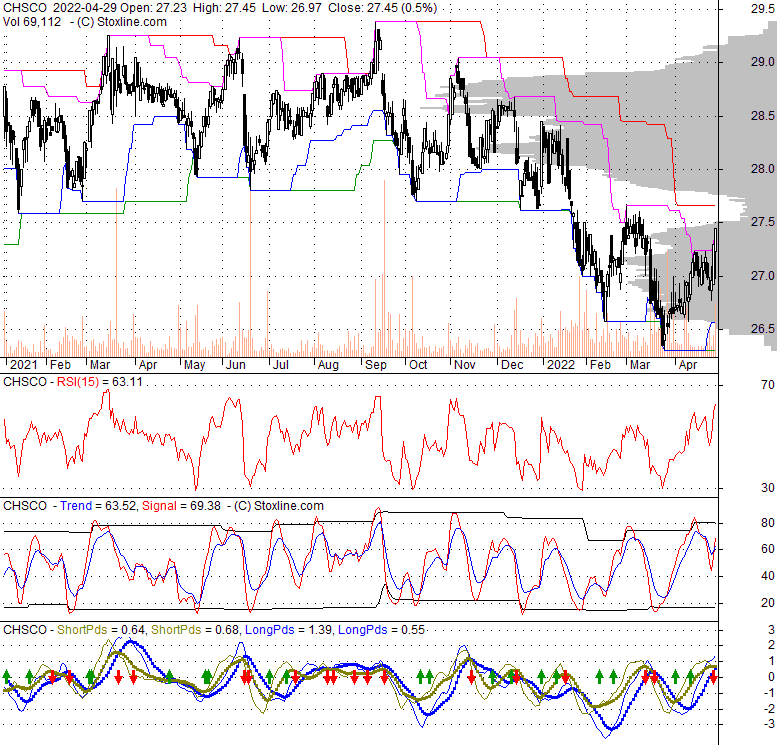Click the 28.0 price axis label
778x746 pixels.
pyautogui.click(x=762, y=169)
